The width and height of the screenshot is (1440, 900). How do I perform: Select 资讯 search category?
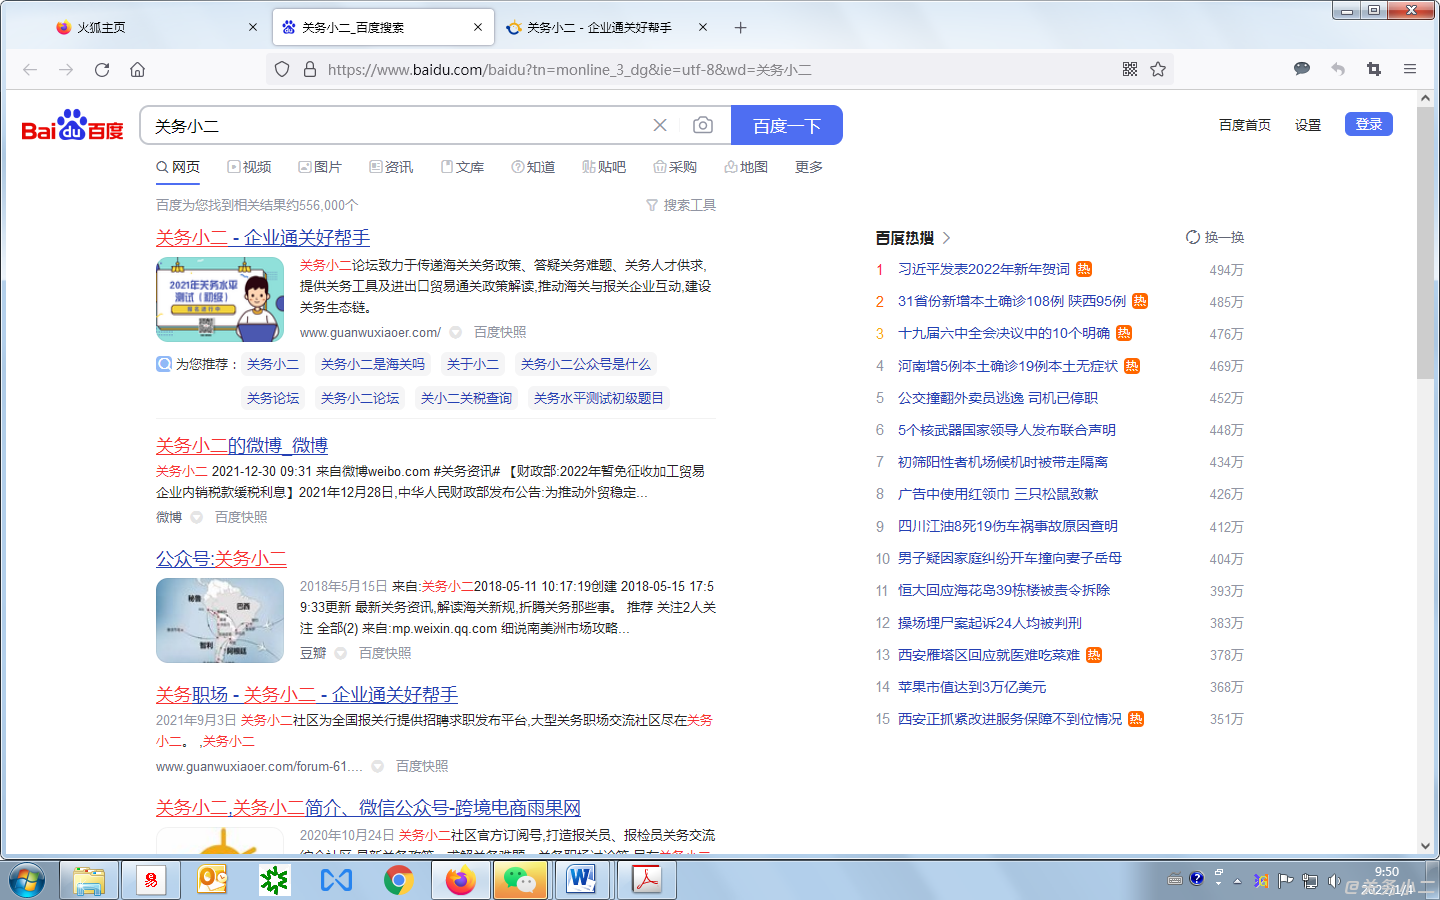(x=391, y=167)
